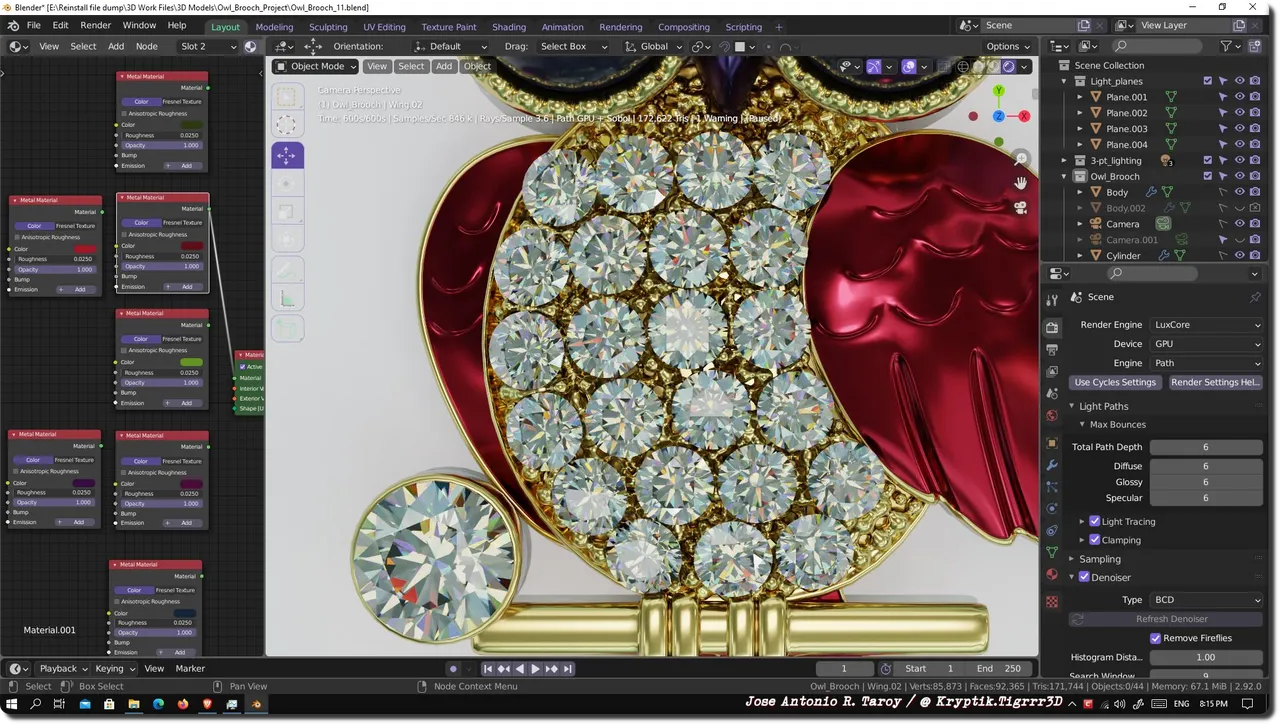
Task: Click the Use Cycles Settings button
Action: tap(1115, 382)
